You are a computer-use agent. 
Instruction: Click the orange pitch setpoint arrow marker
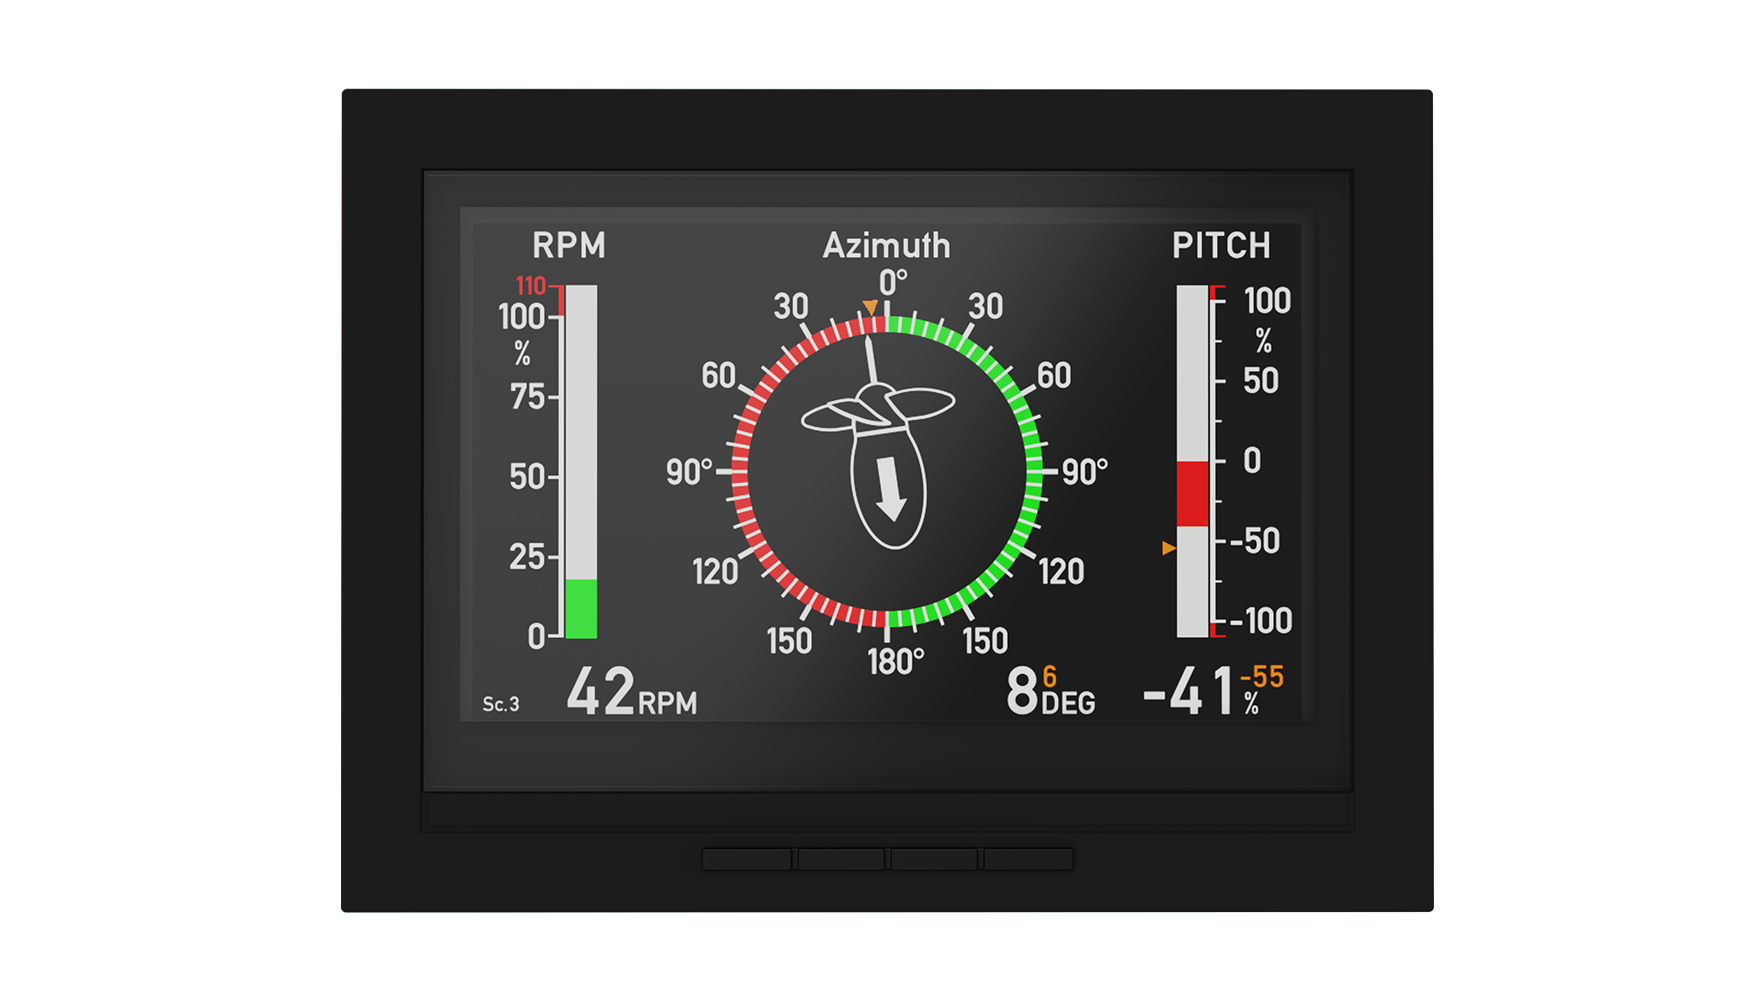pyautogui.click(x=1168, y=548)
